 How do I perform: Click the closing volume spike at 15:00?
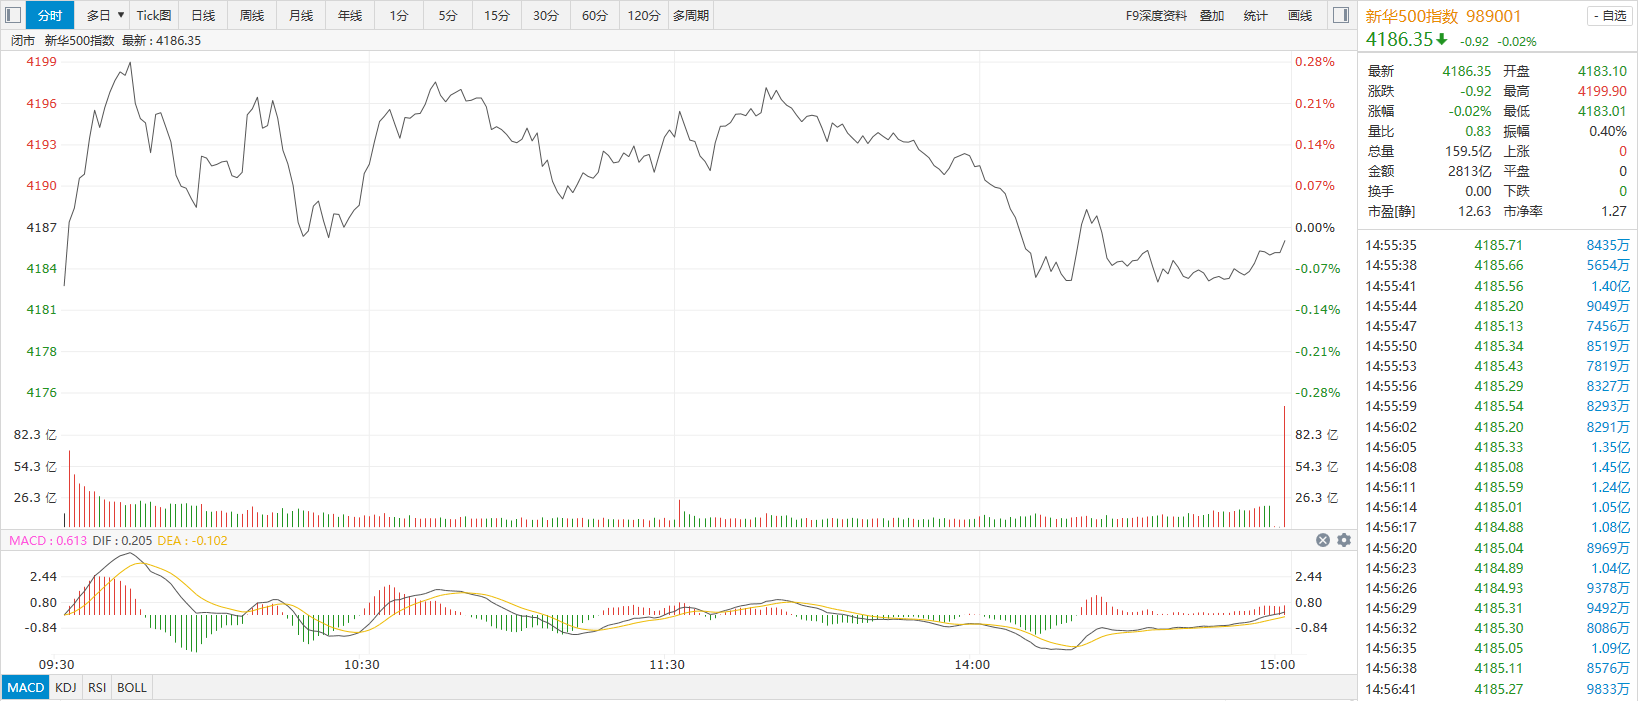(x=1284, y=466)
